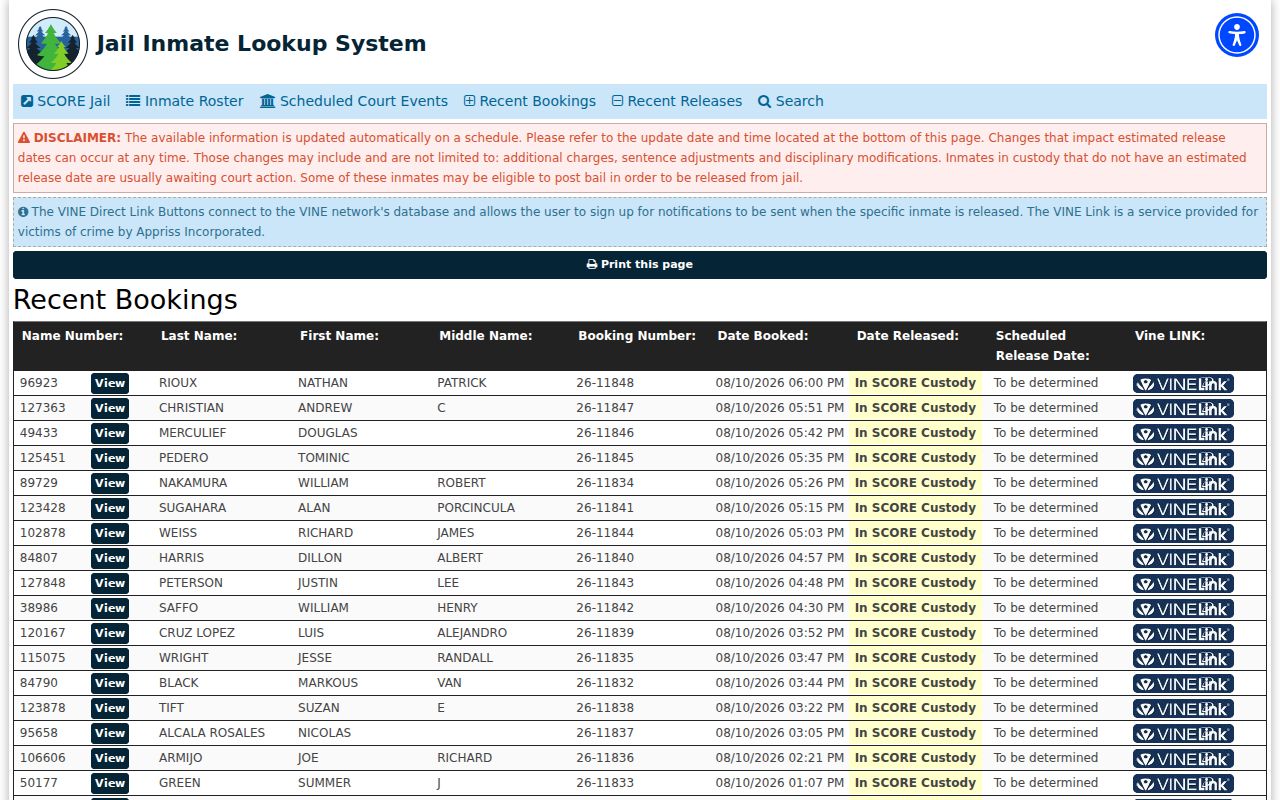
Task: View record for WEISS, number 102878
Action: pos(110,533)
